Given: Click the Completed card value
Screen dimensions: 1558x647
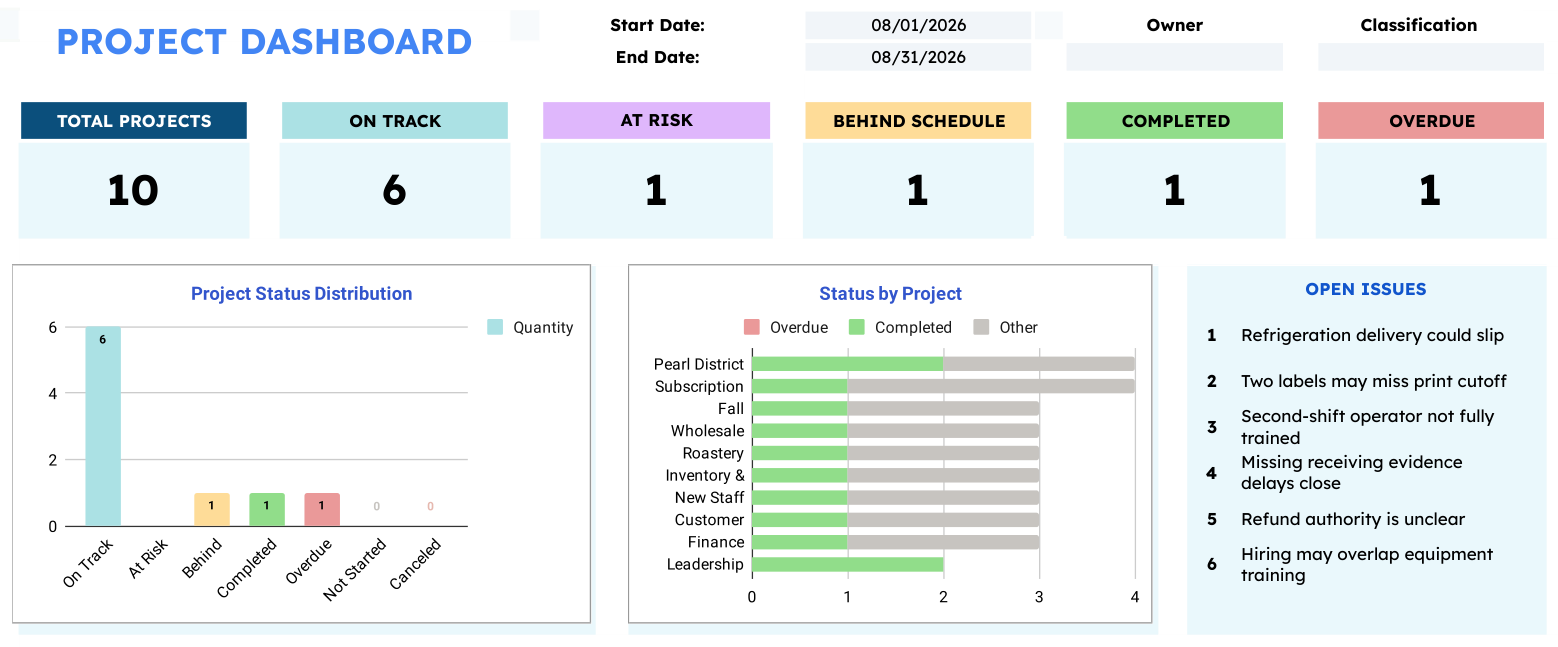Looking at the screenshot, I should 1175,190.
